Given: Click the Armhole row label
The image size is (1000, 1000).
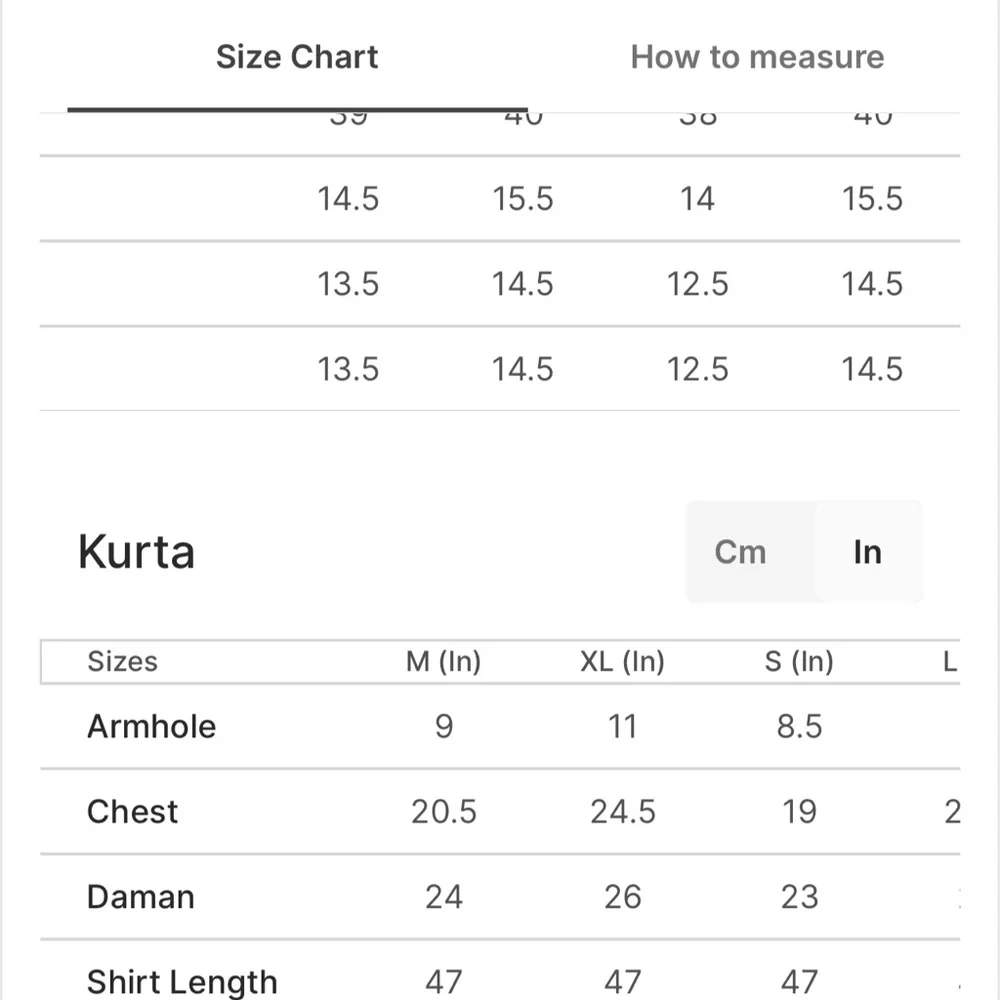Looking at the screenshot, I should tap(152, 726).
